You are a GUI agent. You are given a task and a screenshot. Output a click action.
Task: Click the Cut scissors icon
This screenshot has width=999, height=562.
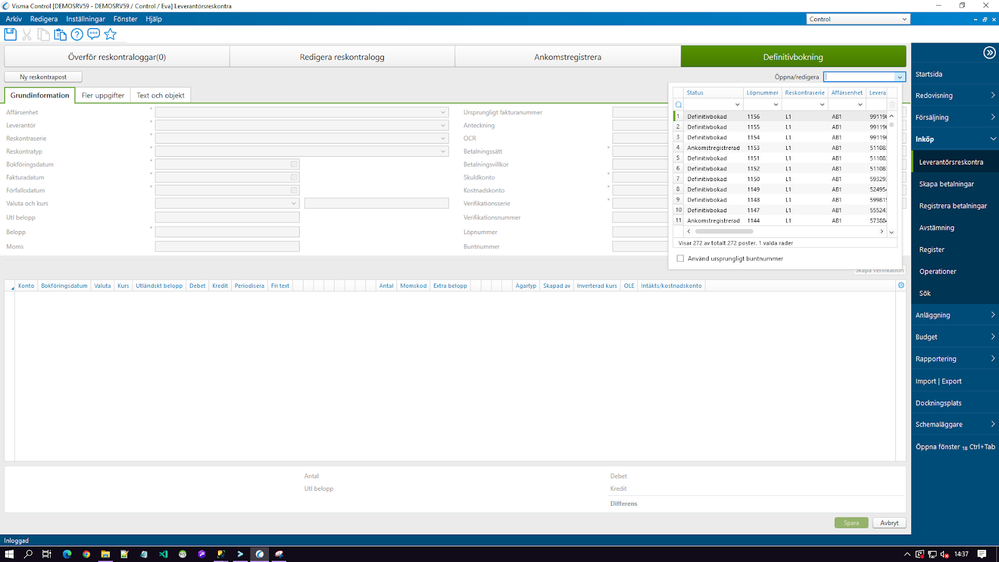[27, 34]
